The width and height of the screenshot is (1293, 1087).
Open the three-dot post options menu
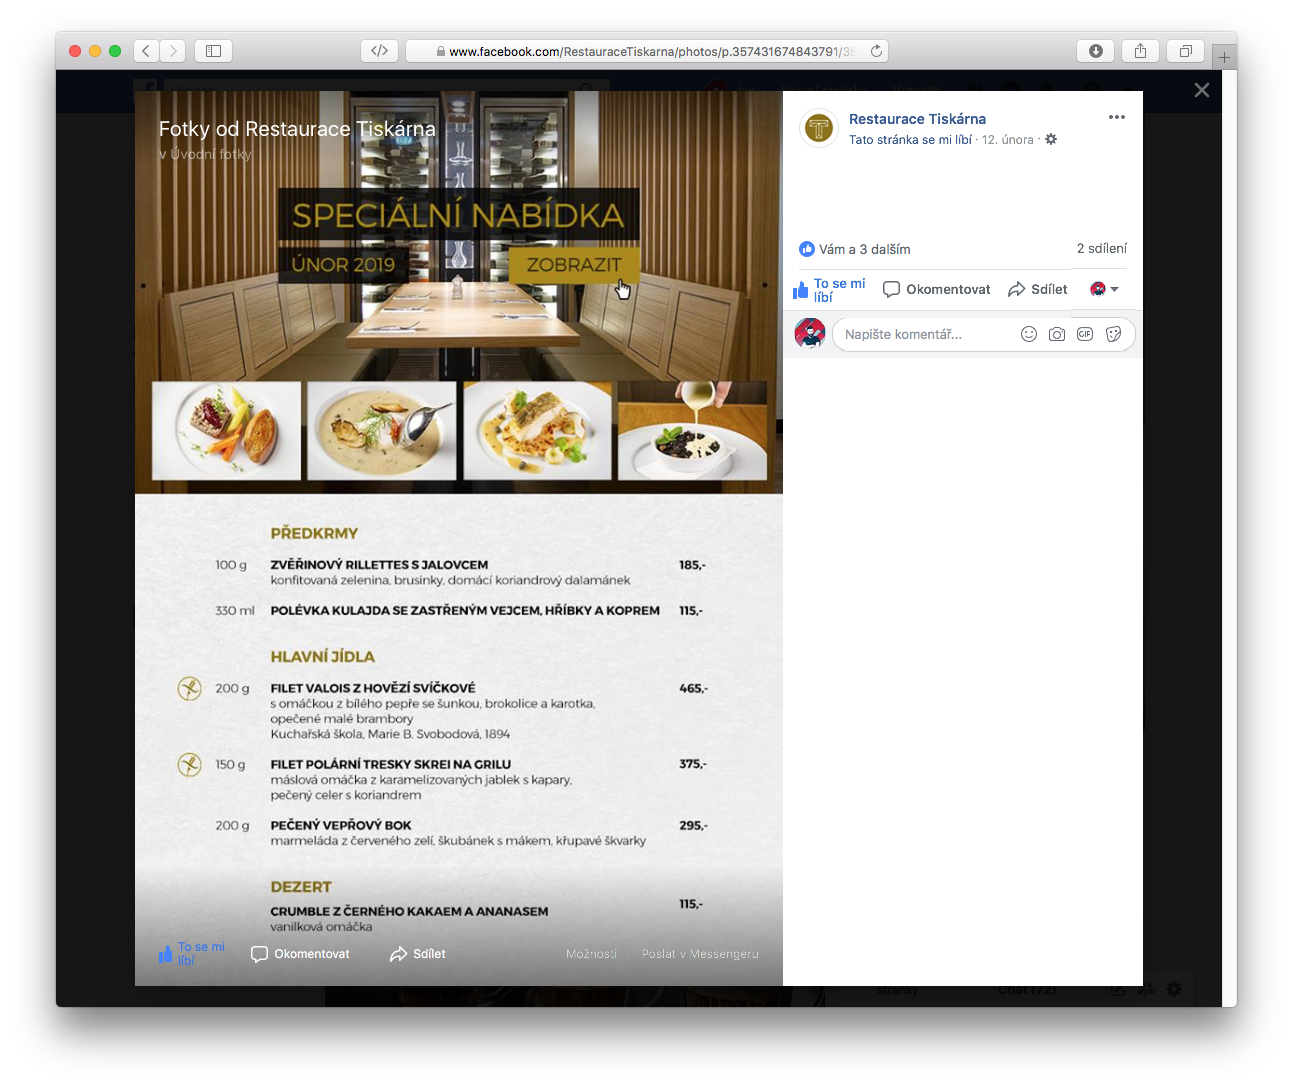click(1117, 117)
